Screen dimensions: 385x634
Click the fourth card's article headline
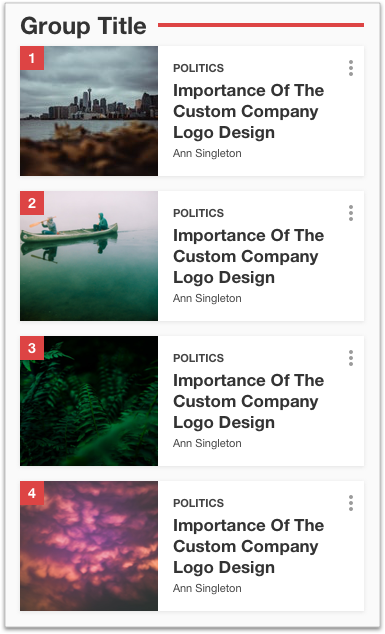pos(248,546)
